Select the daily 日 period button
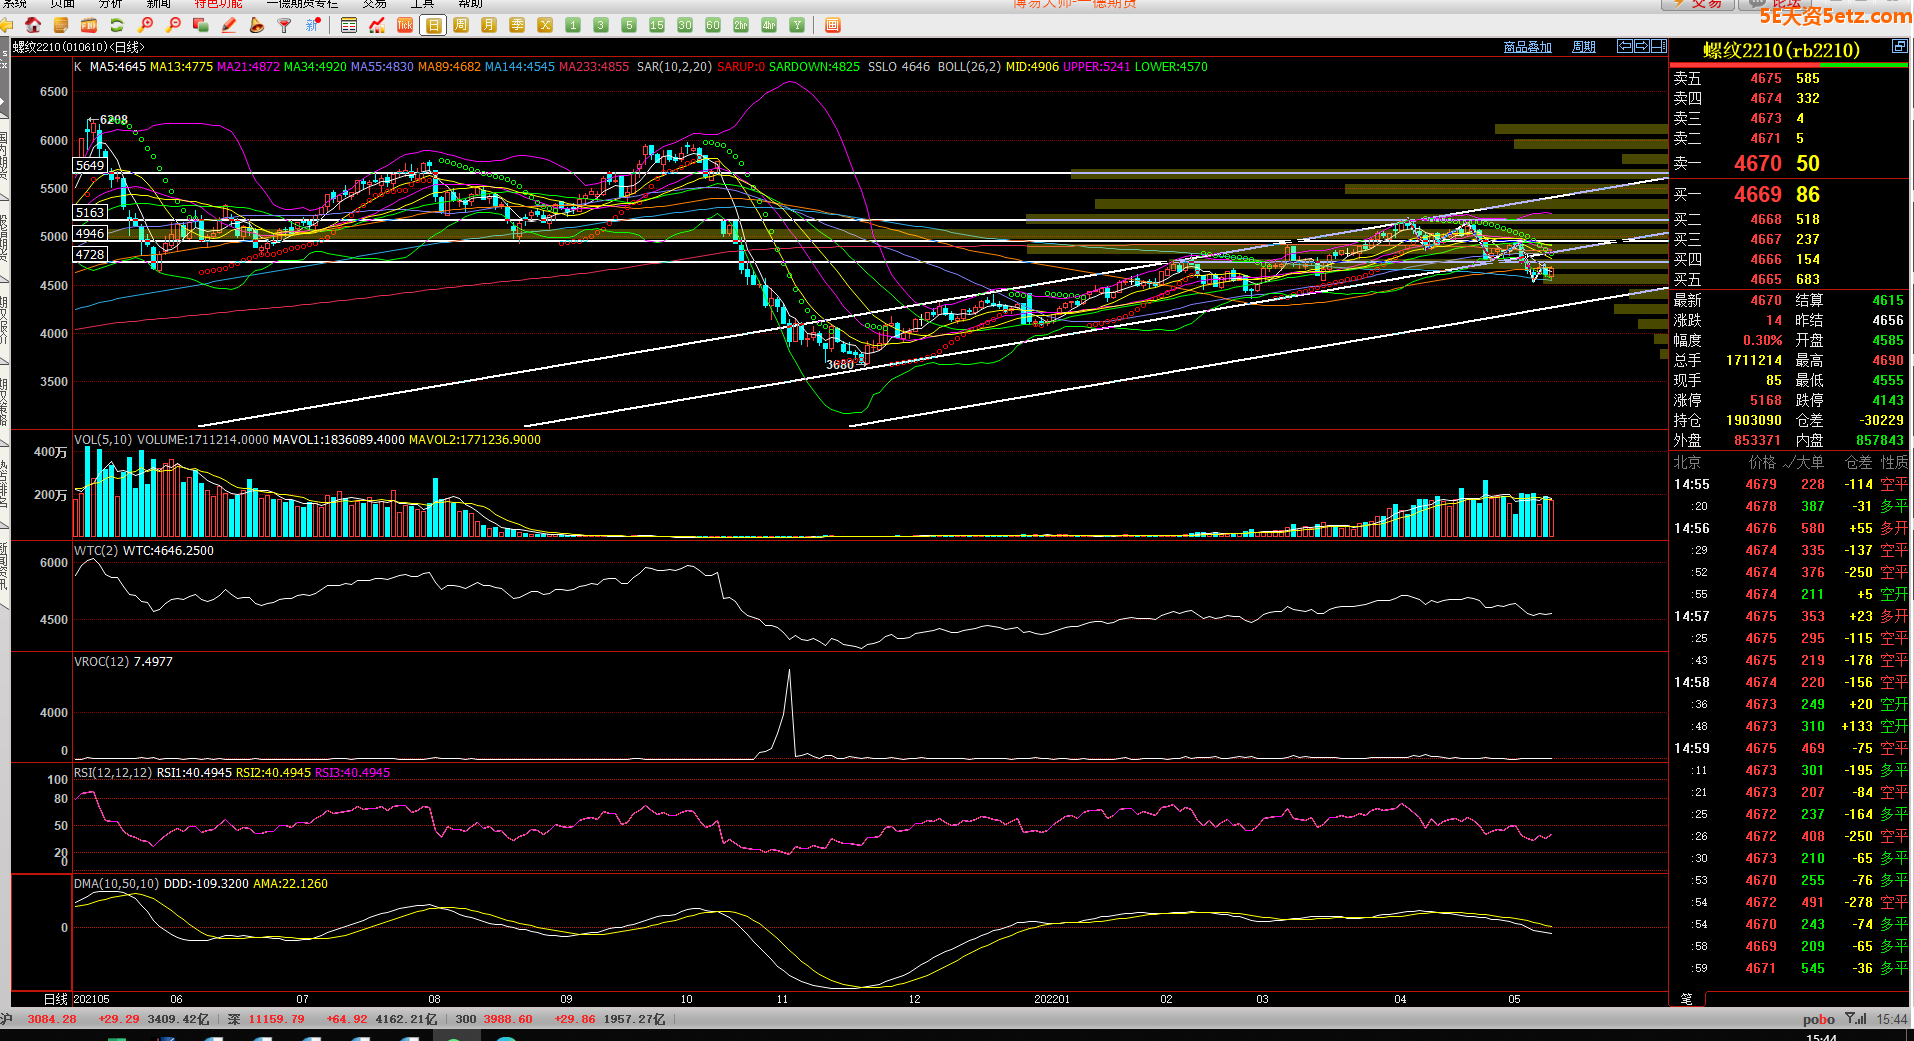 (x=433, y=25)
